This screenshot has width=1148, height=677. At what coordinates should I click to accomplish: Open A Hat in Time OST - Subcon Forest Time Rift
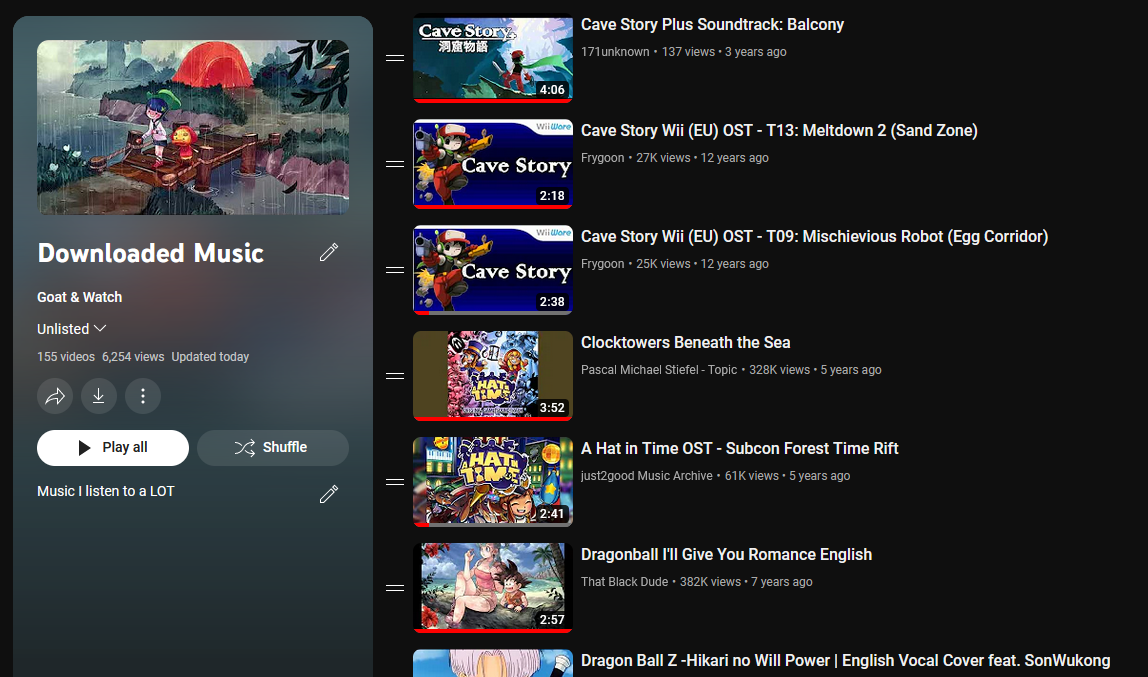pyautogui.click(x=739, y=449)
